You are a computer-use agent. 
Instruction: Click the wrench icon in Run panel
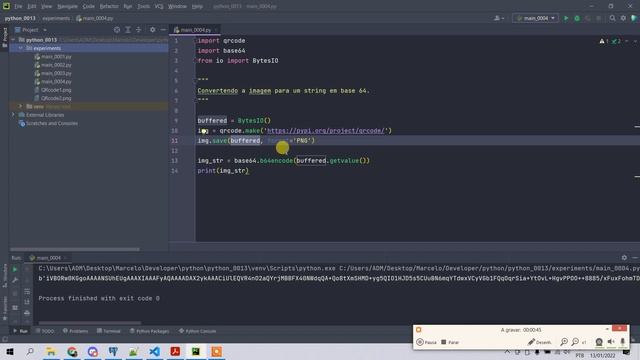click(15, 280)
